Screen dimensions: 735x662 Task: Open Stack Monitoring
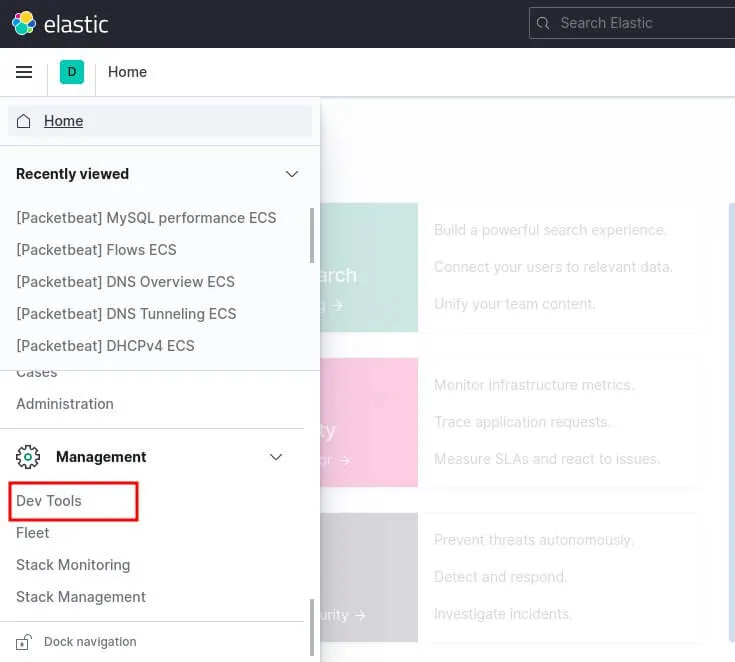pyautogui.click(x=73, y=564)
